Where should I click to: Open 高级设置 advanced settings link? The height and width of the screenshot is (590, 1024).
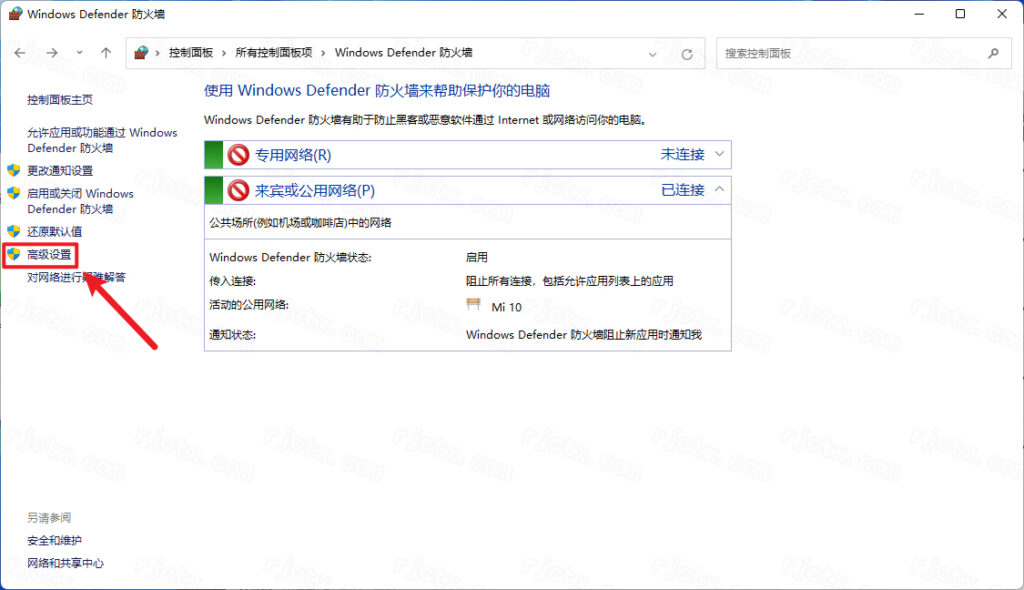pos(49,254)
